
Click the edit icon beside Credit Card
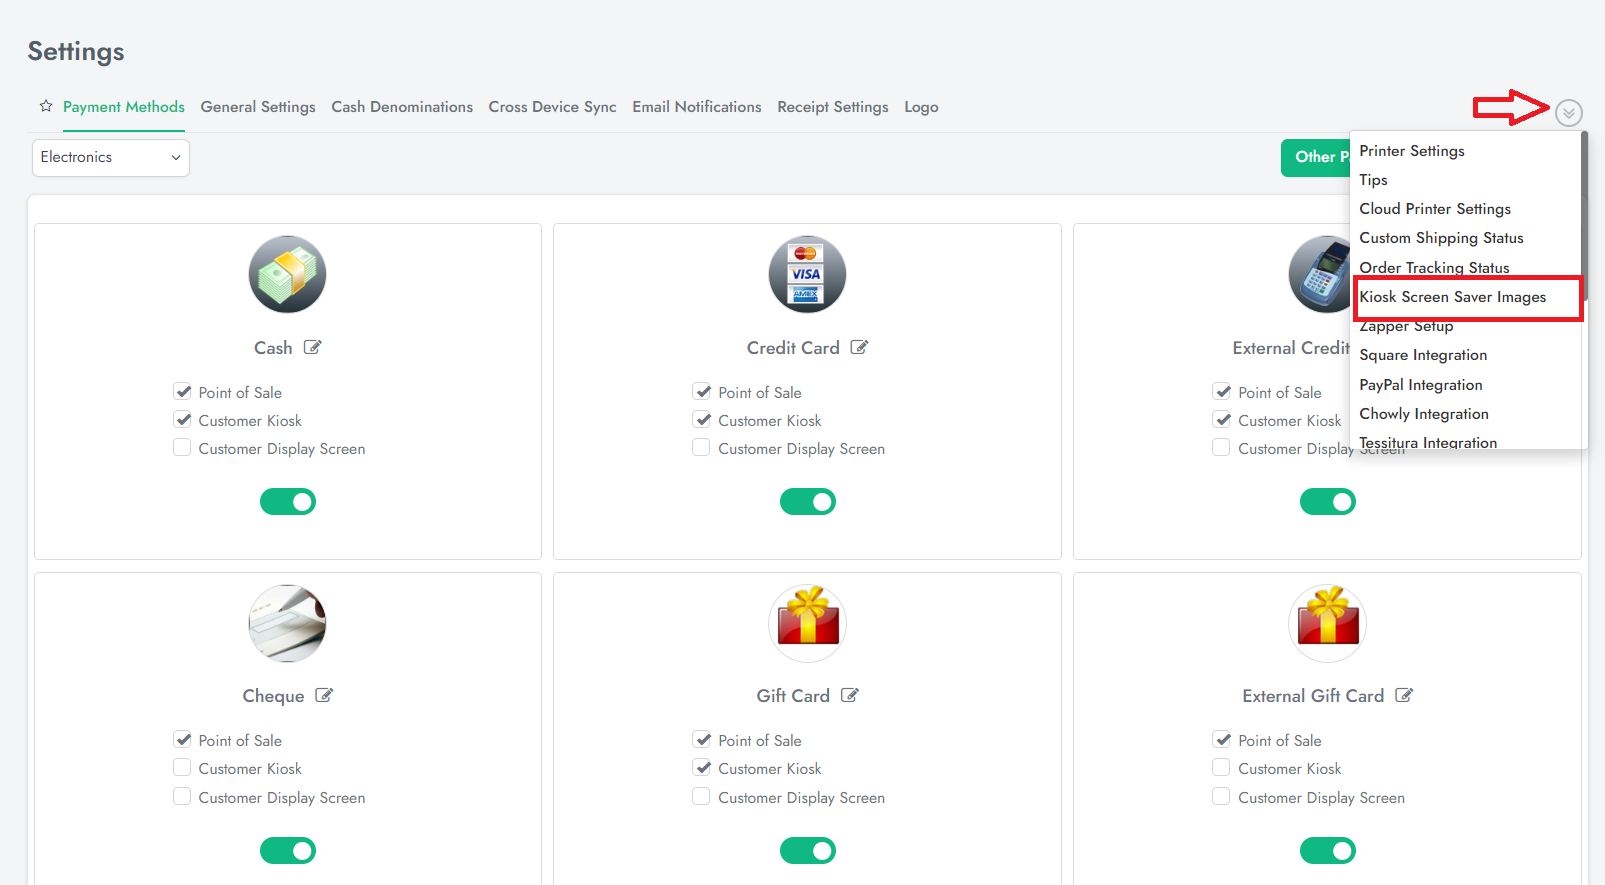pyautogui.click(x=859, y=348)
